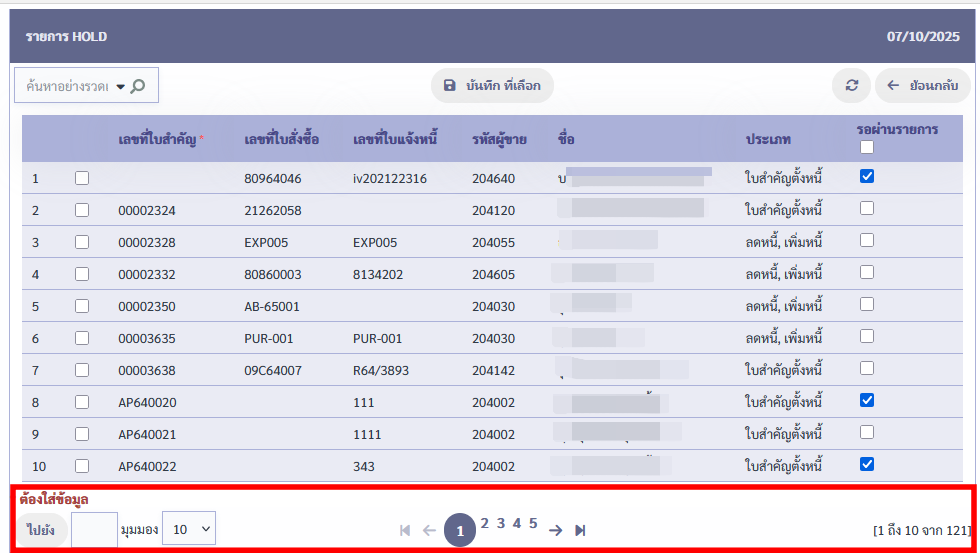Uncheck pending approval for row 8
Screen dimensions: 980x553
pyautogui.click(x=867, y=400)
